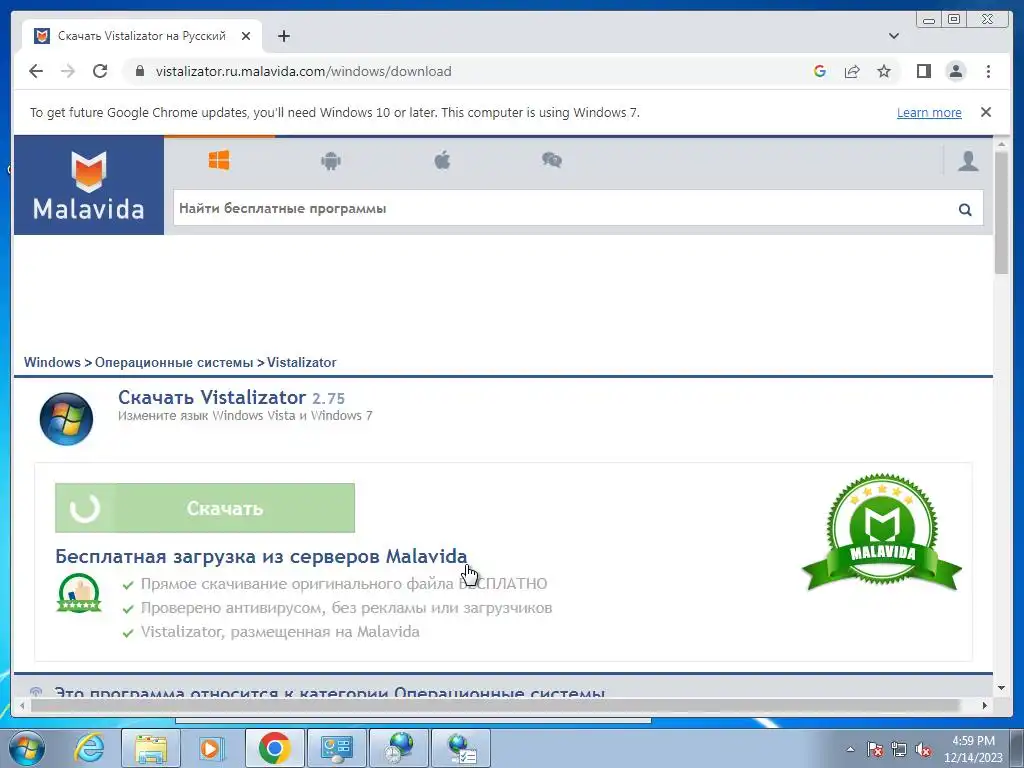Open the muted volume tray icon

[x=923, y=749]
